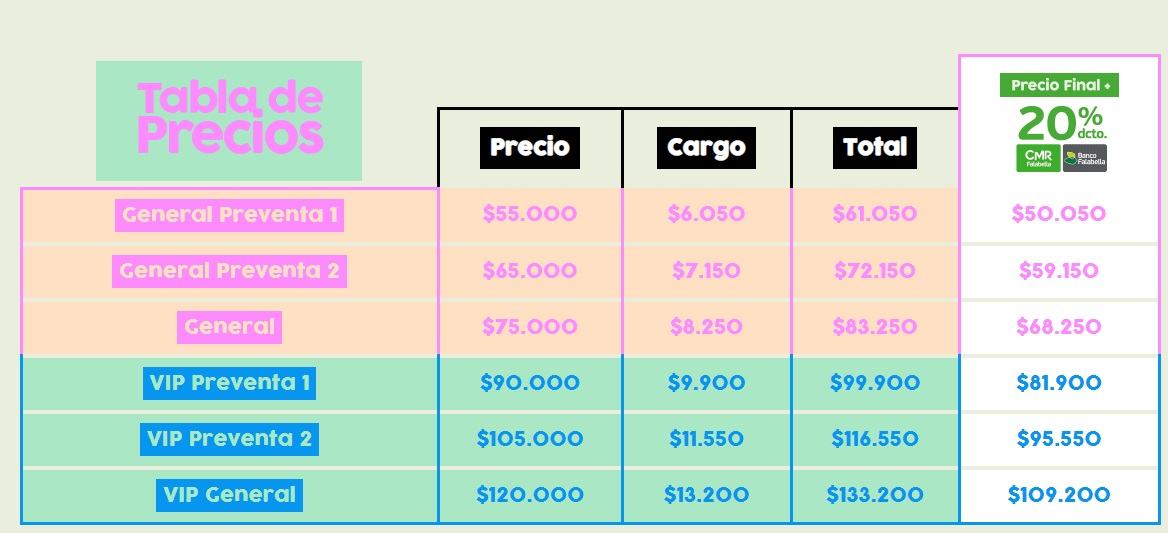The height and width of the screenshot is (533, 1168).
Task: Select the $55.000 price cell
Action: coord(529,214)
